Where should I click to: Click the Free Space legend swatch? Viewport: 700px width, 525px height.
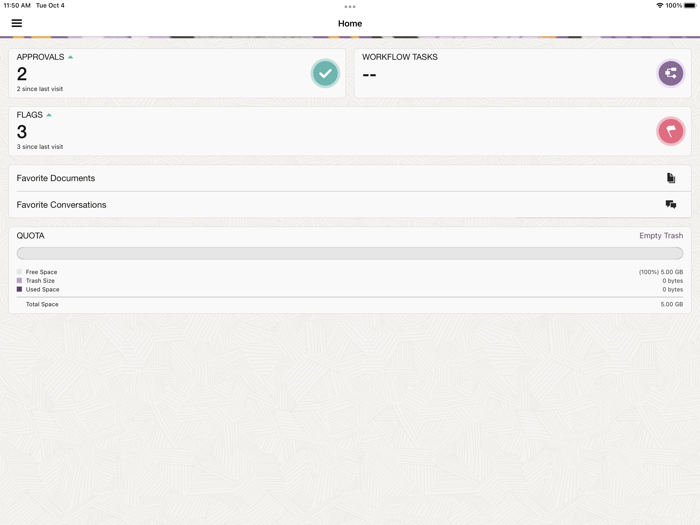19,271
